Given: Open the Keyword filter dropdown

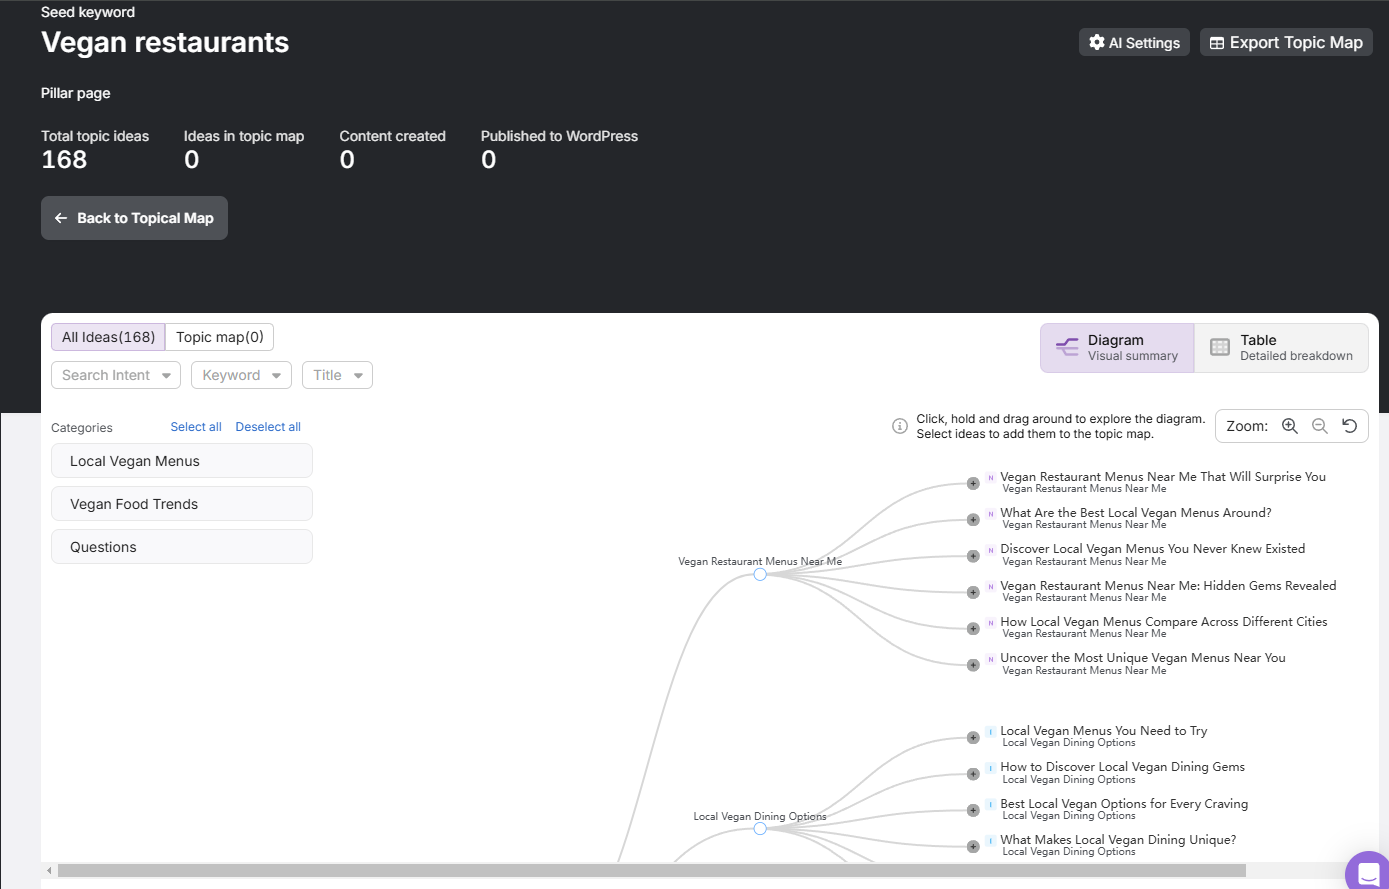Looking at the screenshot, I should tap(241, 375).
